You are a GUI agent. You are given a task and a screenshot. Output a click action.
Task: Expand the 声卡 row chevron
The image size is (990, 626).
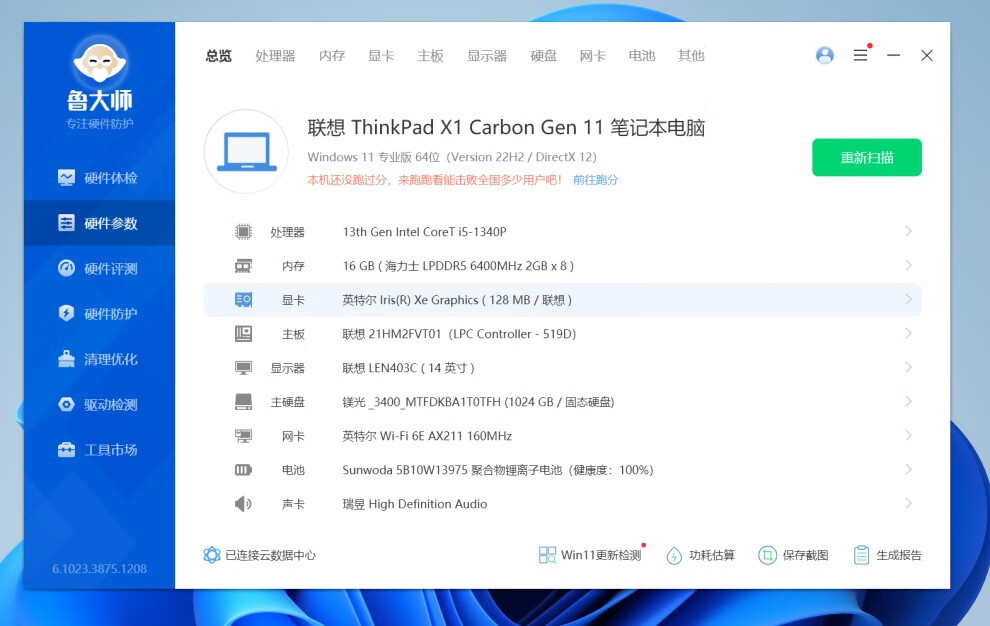tap(909, 503)
